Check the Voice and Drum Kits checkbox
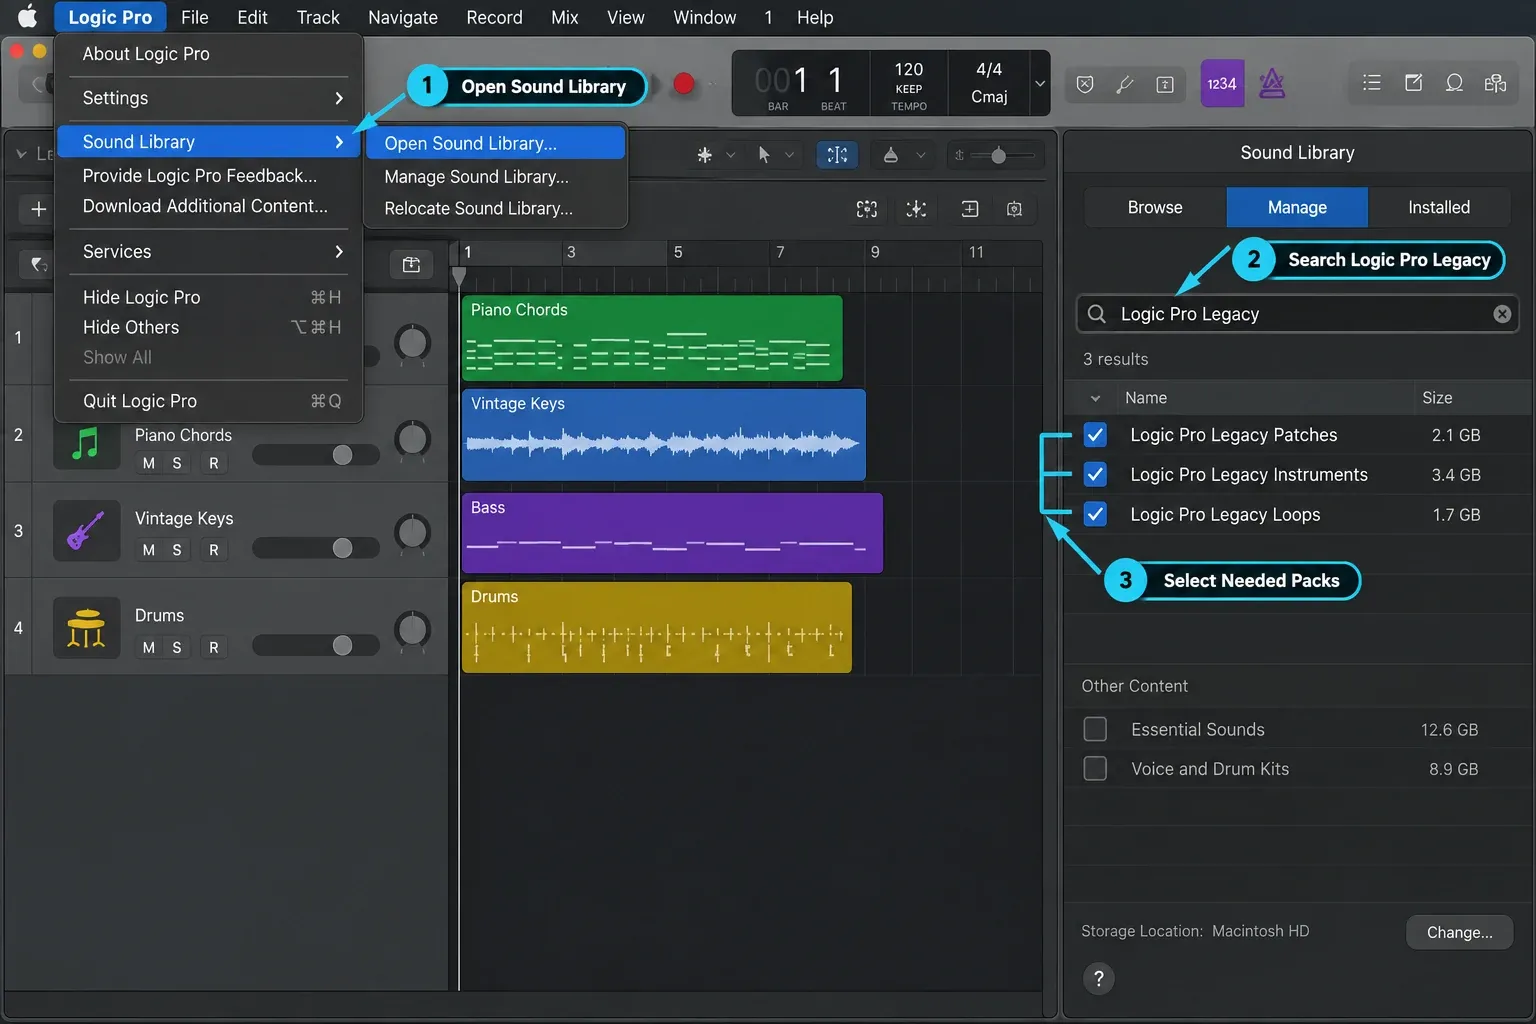This screenshot has width=1536, height=1024. (x=1095, y=768)
